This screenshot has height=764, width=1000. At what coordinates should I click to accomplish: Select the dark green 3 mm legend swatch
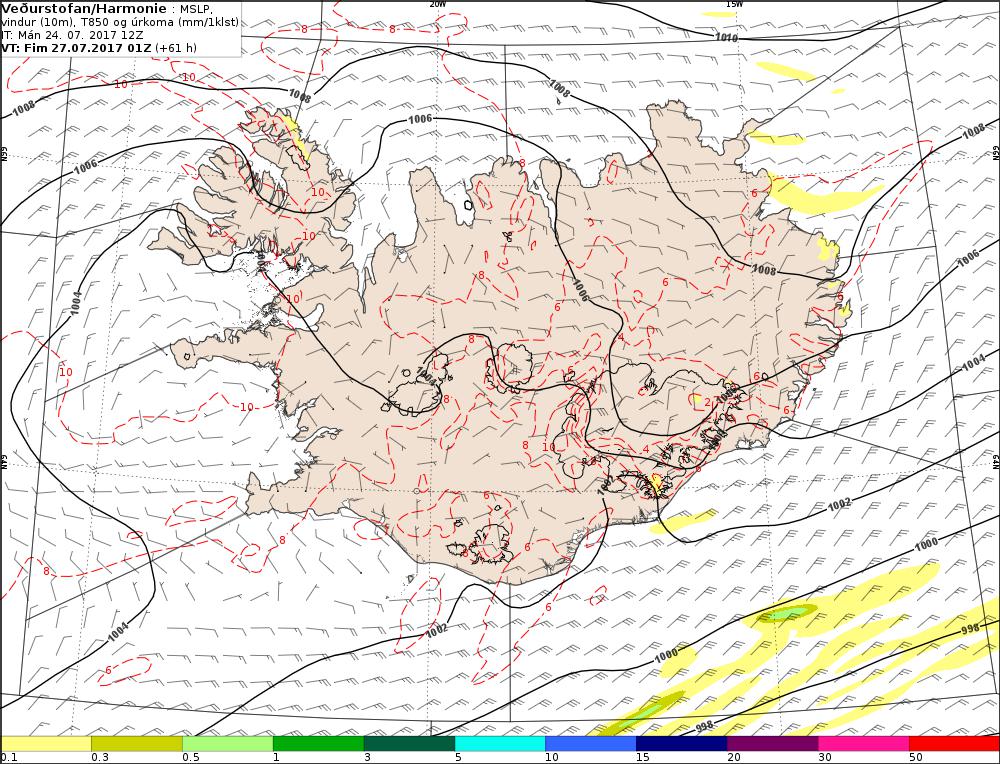coord(409,744)
